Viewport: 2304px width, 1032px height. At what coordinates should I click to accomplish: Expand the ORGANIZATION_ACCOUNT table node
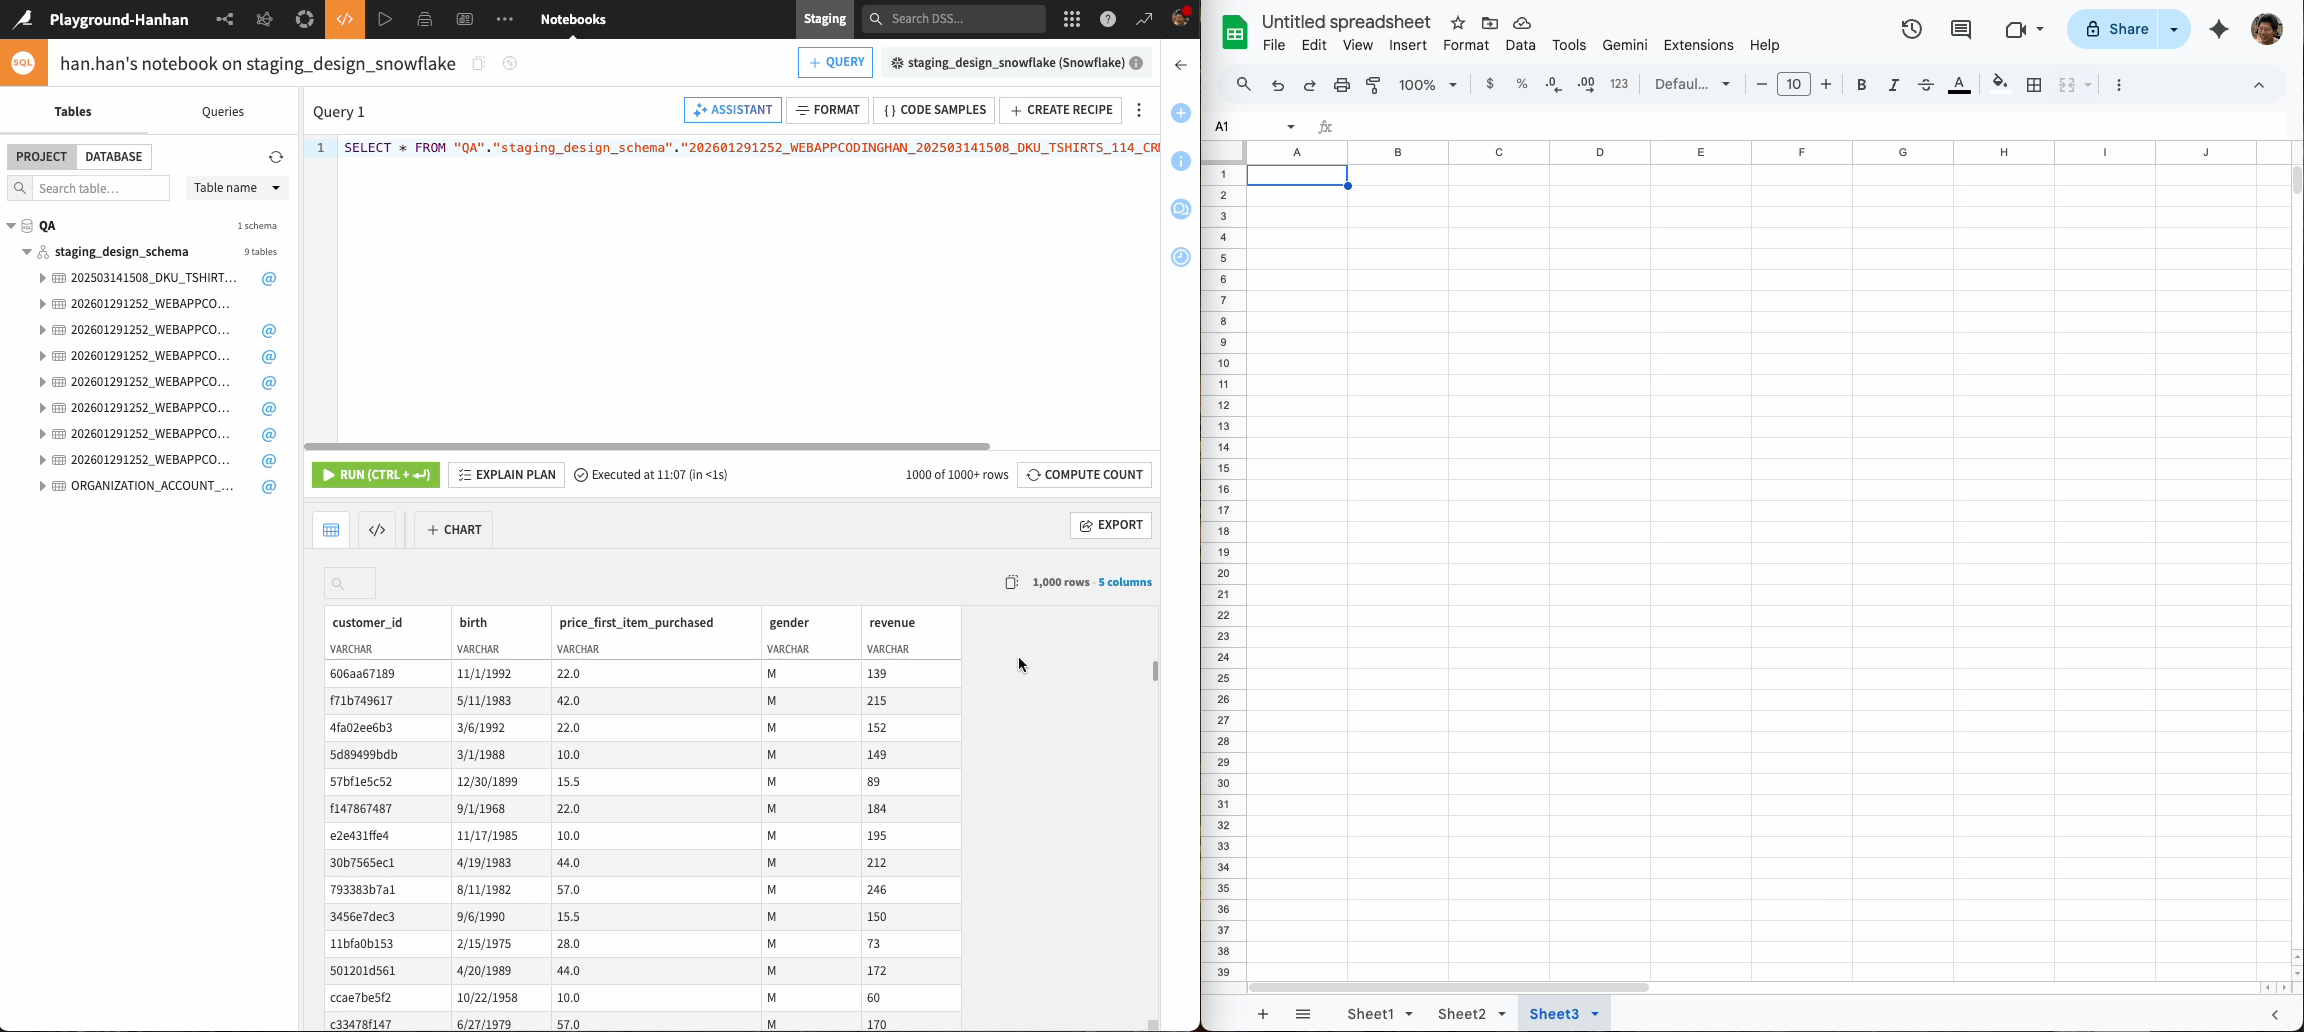point(42,487)
